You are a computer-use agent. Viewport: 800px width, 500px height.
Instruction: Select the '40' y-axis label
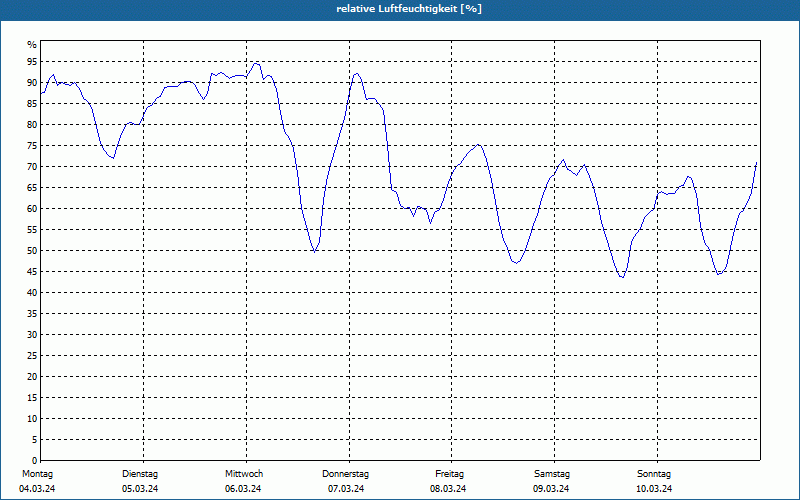tap(32, 292)
